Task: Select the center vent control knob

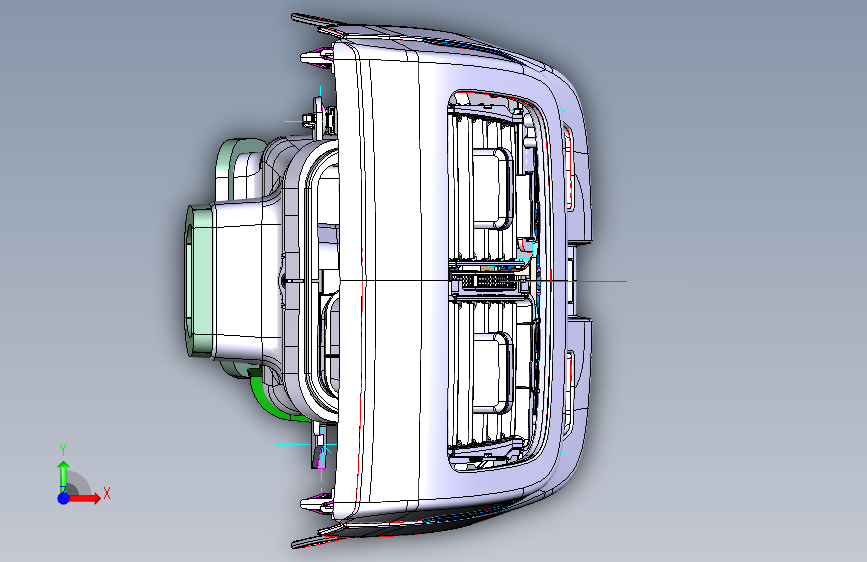Action: [488, 282]
